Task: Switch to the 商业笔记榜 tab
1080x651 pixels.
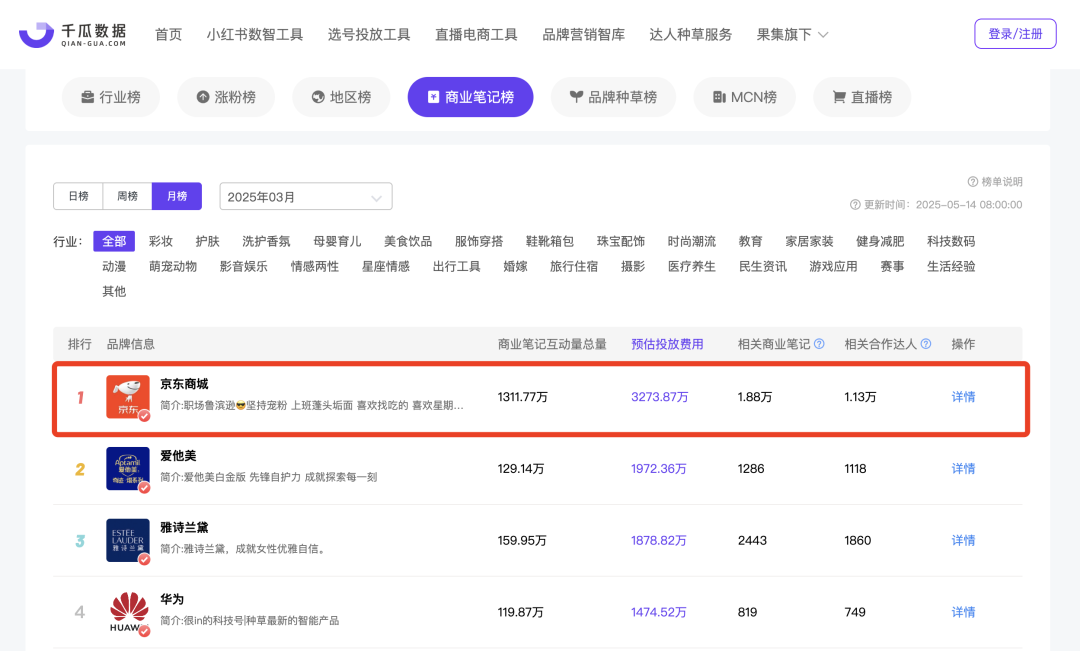Action: pos(470,97)
